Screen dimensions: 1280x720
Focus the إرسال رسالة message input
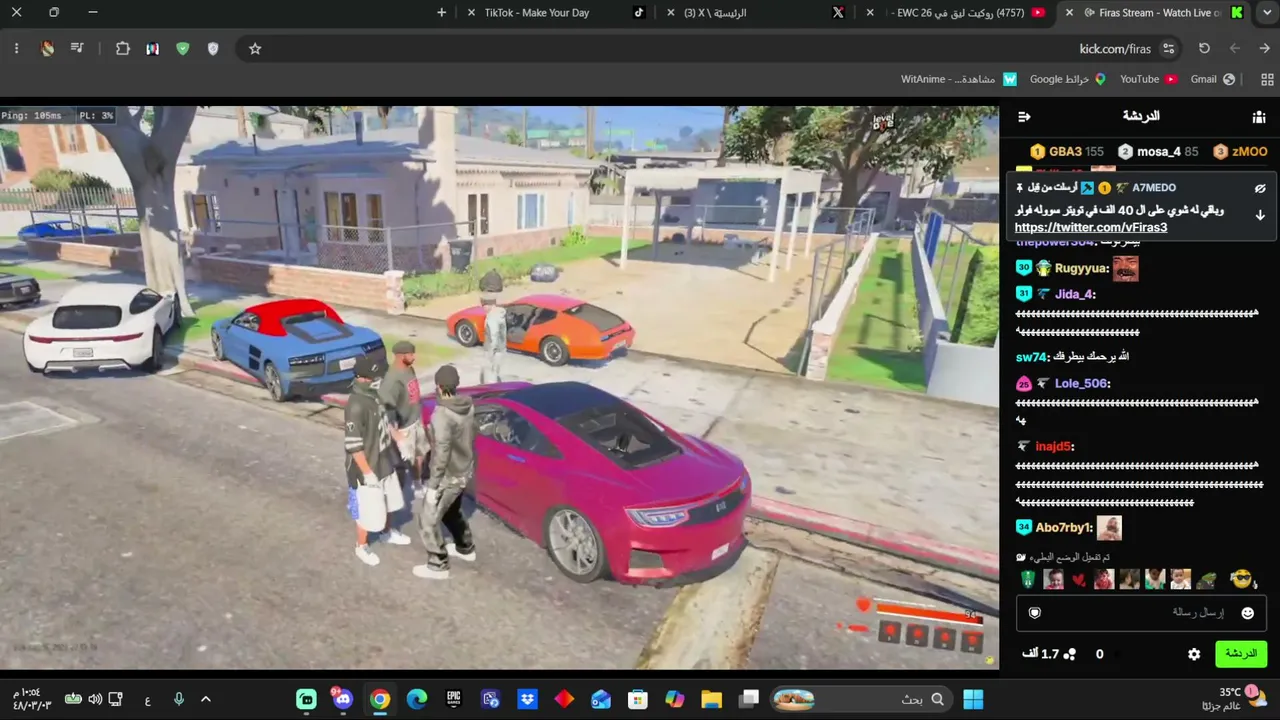[1141, 613]
